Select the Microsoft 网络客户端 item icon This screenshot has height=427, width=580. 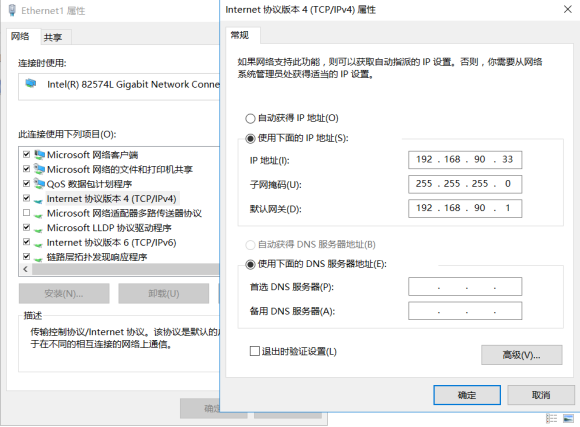pyautogui.click(x=39, y=154)
